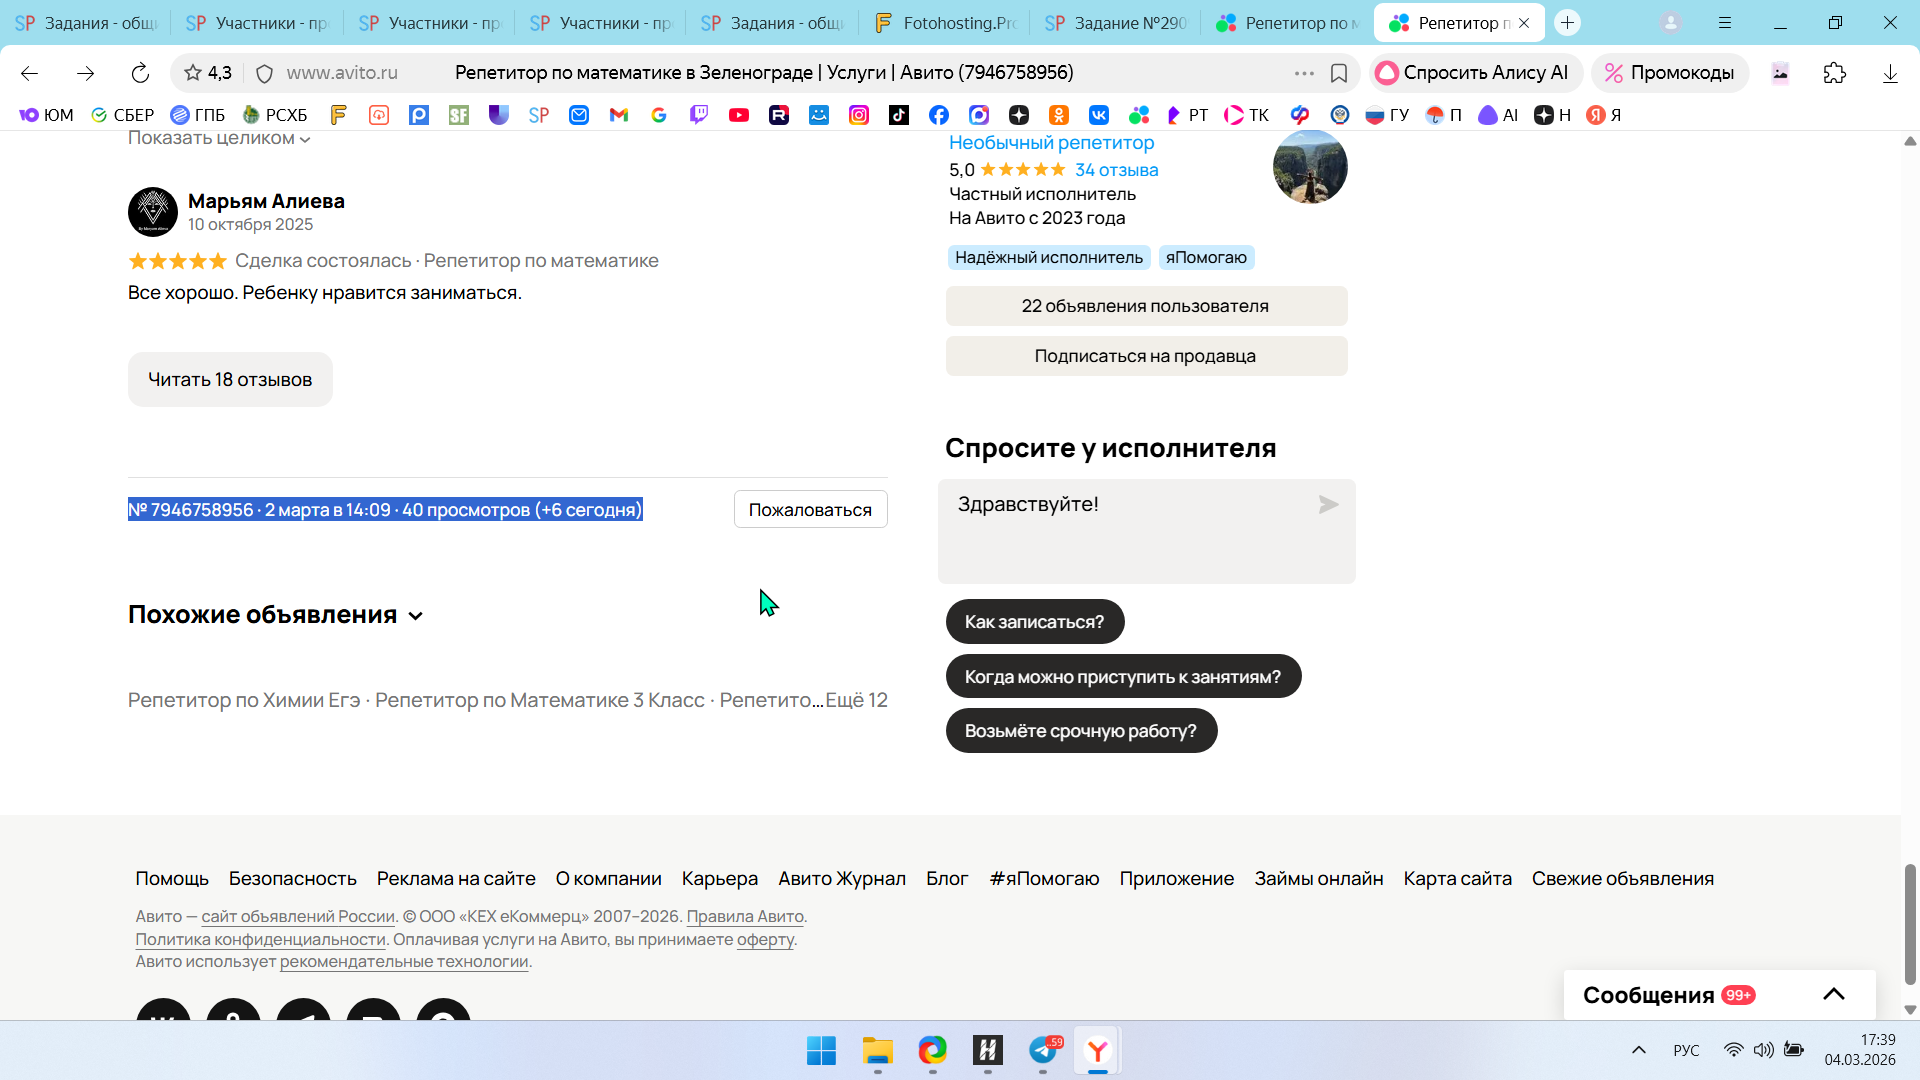Click the bookmark icon in address bar
This screenshot has width=1920, height=1080.
coord(1339,73)
